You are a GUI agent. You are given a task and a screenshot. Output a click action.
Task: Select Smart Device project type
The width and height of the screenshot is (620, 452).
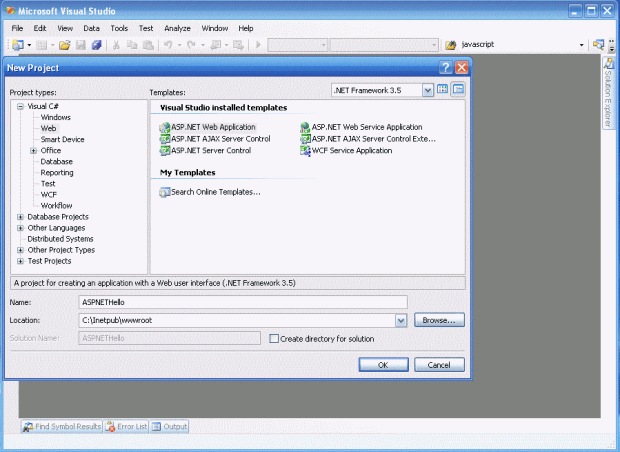[62, 140]
